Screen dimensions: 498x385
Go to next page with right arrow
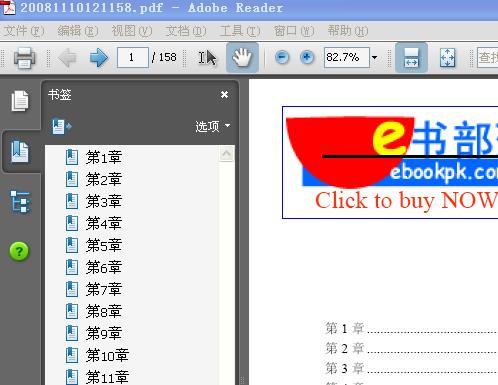pyautogui.click(x=99, y=58)
